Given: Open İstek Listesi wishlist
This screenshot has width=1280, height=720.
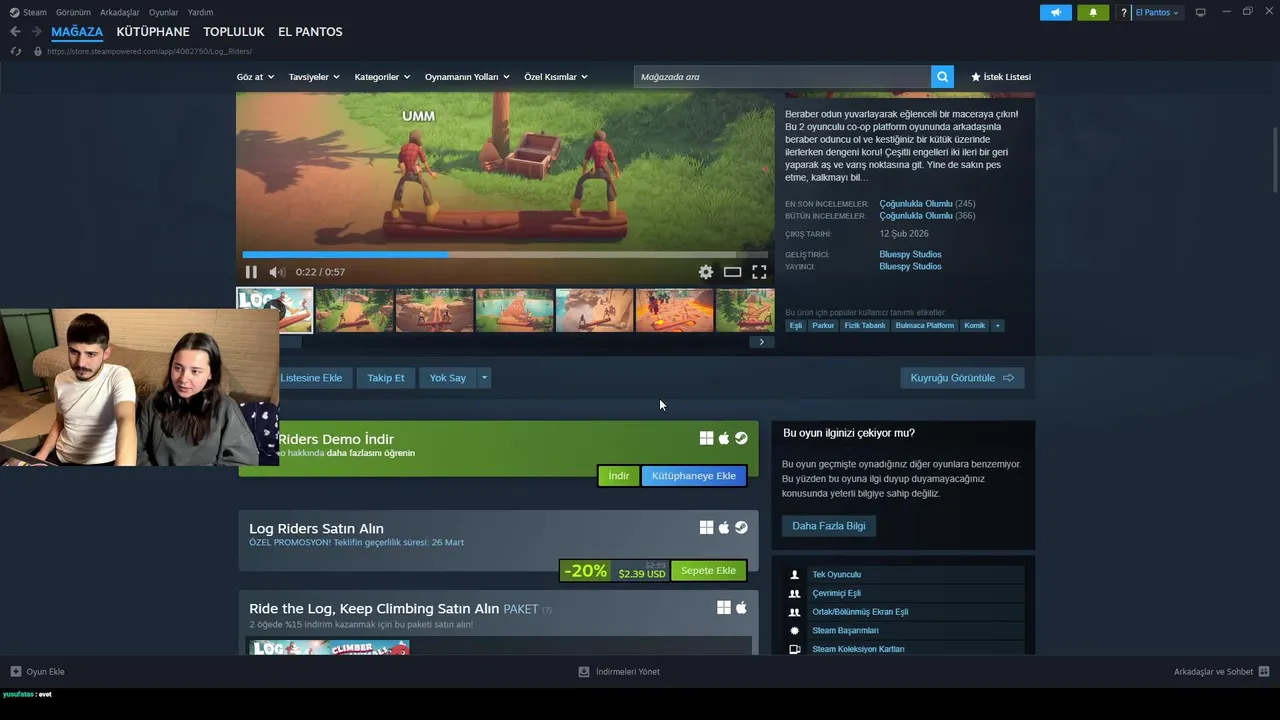Looking at the screenshot, I should (x=1000, y=77).
